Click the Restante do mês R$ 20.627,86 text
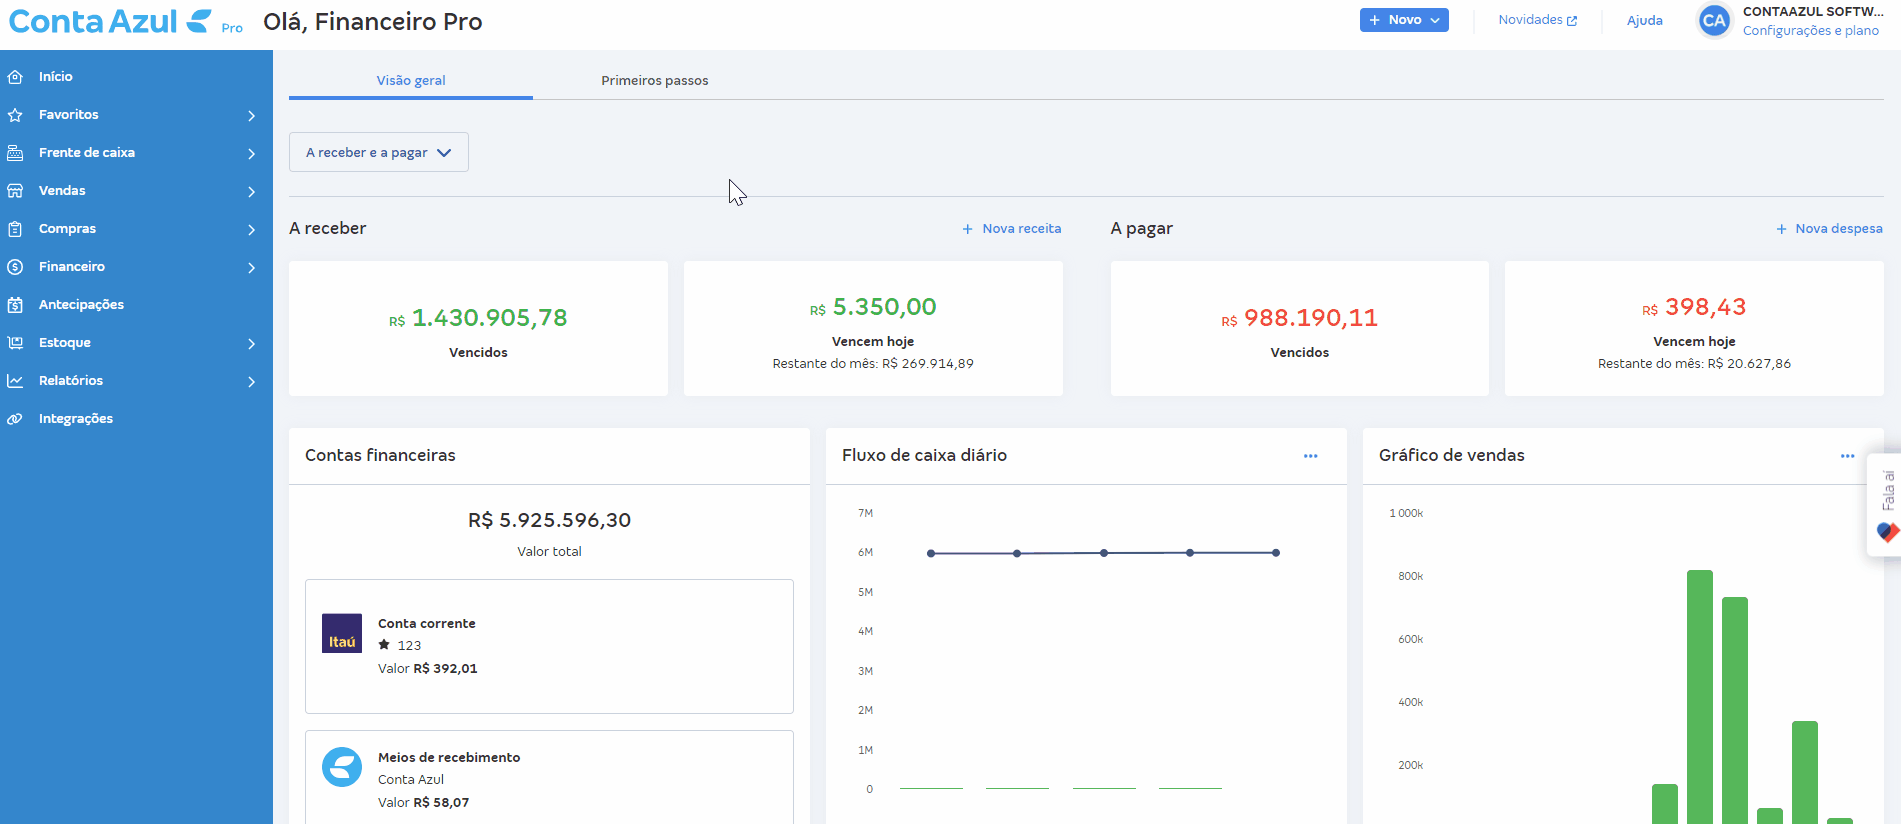1901x824 pixels. coord(1694,364)
